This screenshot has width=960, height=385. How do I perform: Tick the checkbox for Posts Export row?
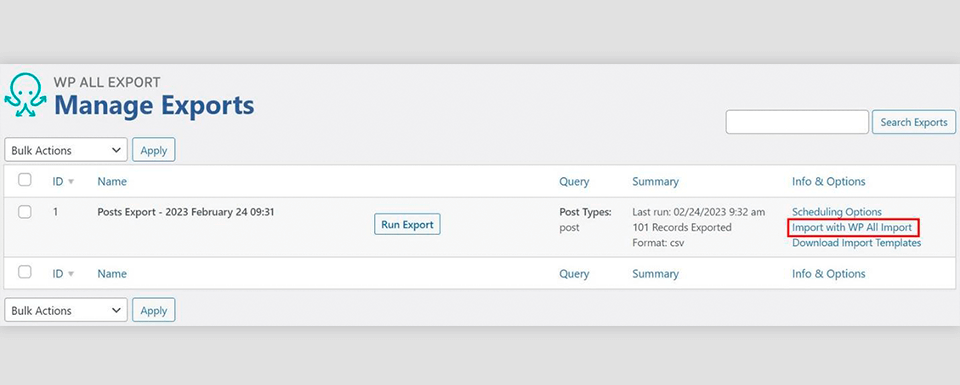click(24, 212)
